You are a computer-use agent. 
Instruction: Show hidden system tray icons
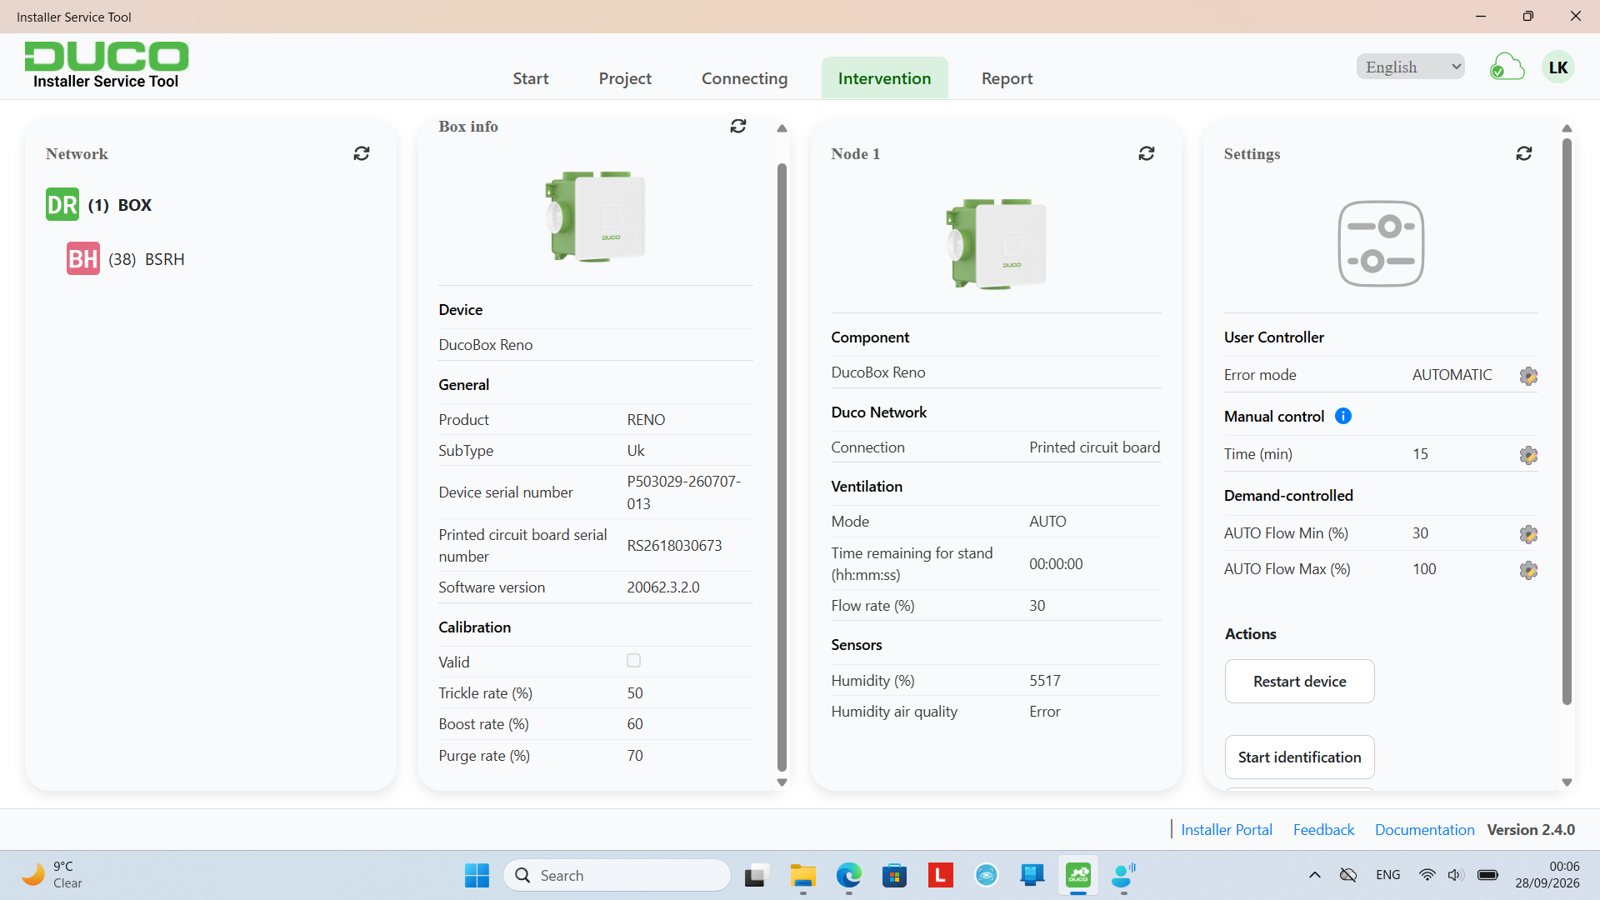pos(1315,876)
